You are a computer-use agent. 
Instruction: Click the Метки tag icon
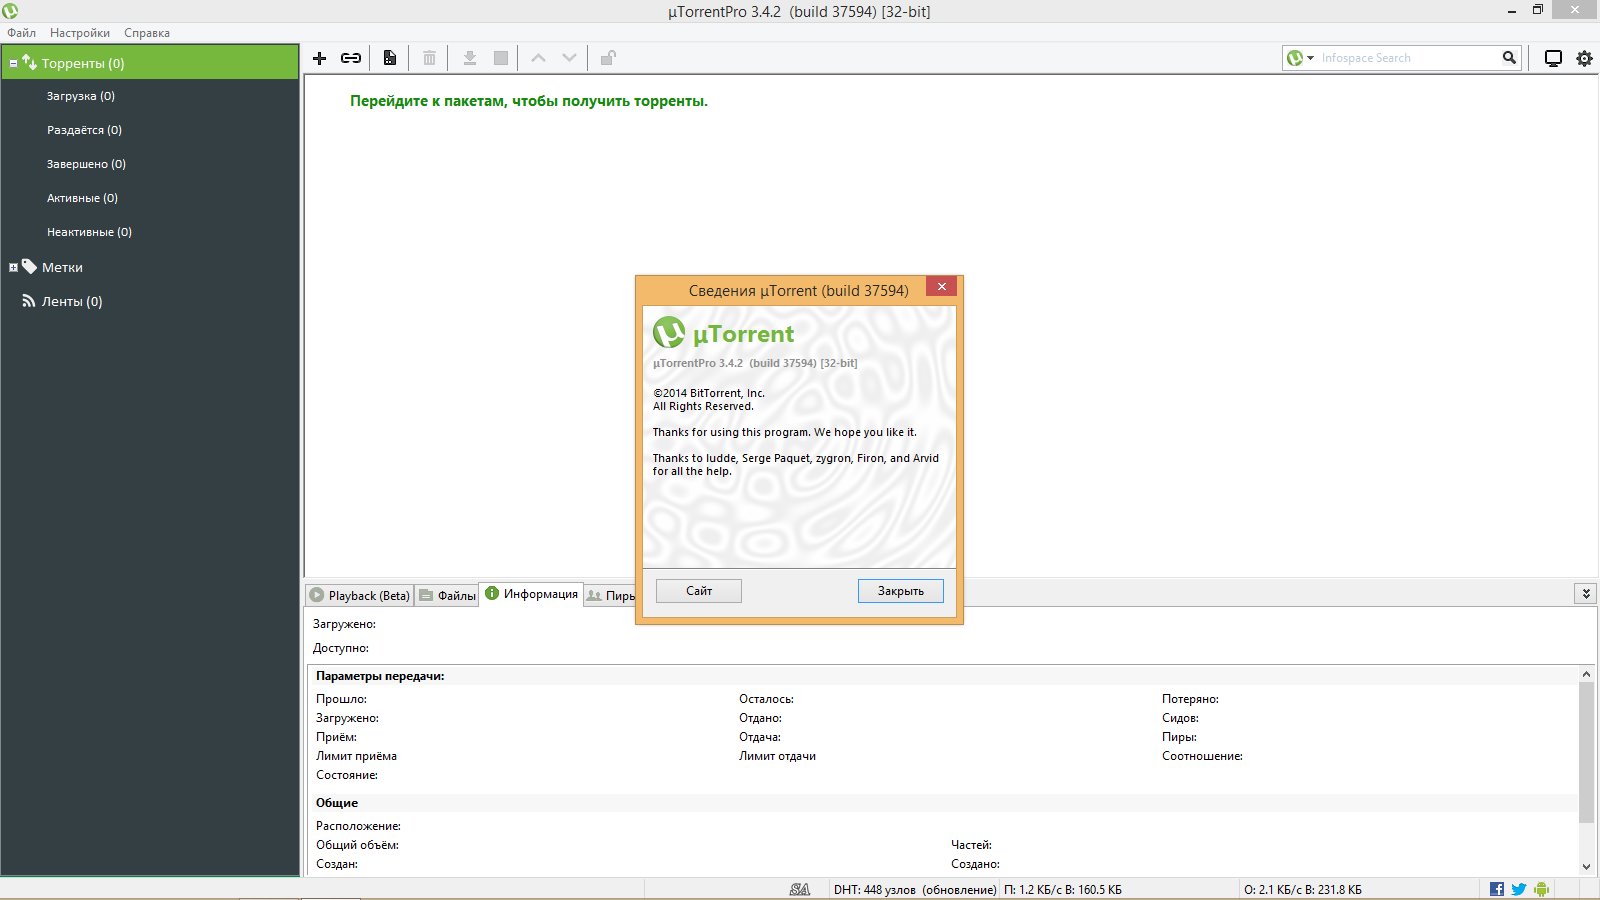tap(29, 267)
